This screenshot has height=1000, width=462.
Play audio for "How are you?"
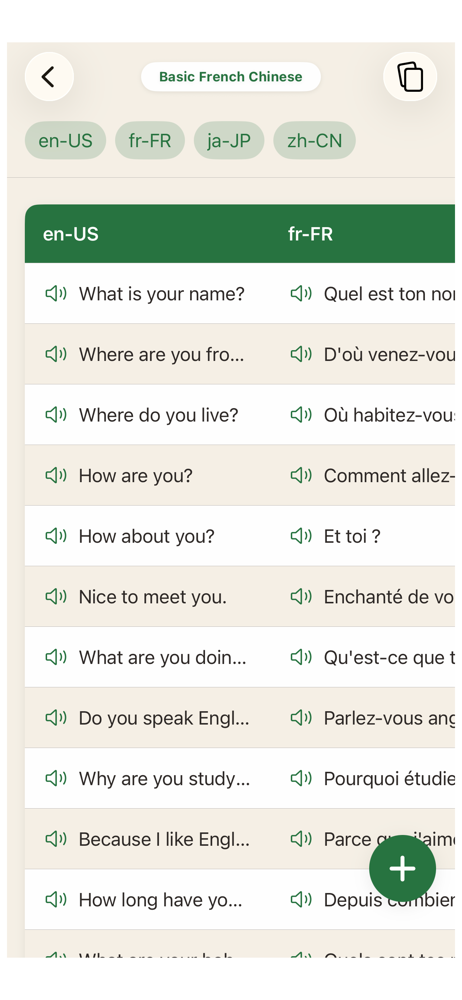tap(56, 475)
